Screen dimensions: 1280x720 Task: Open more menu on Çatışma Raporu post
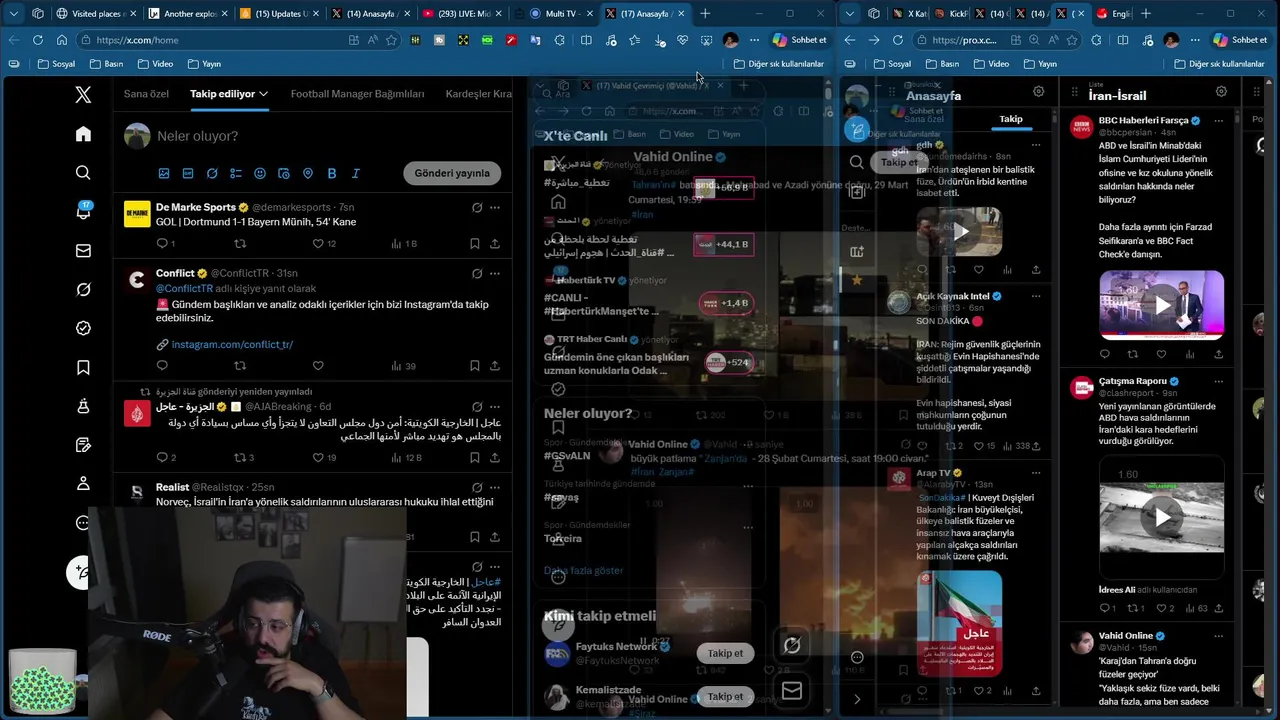[x=1218, y=382]
